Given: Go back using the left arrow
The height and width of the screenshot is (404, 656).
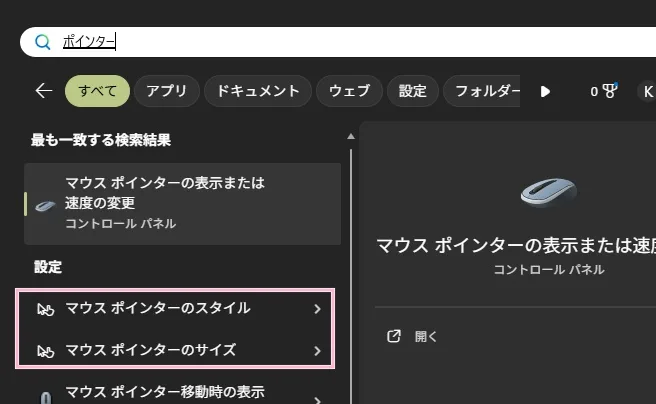Looking at the screenshot, I should 44,91.
